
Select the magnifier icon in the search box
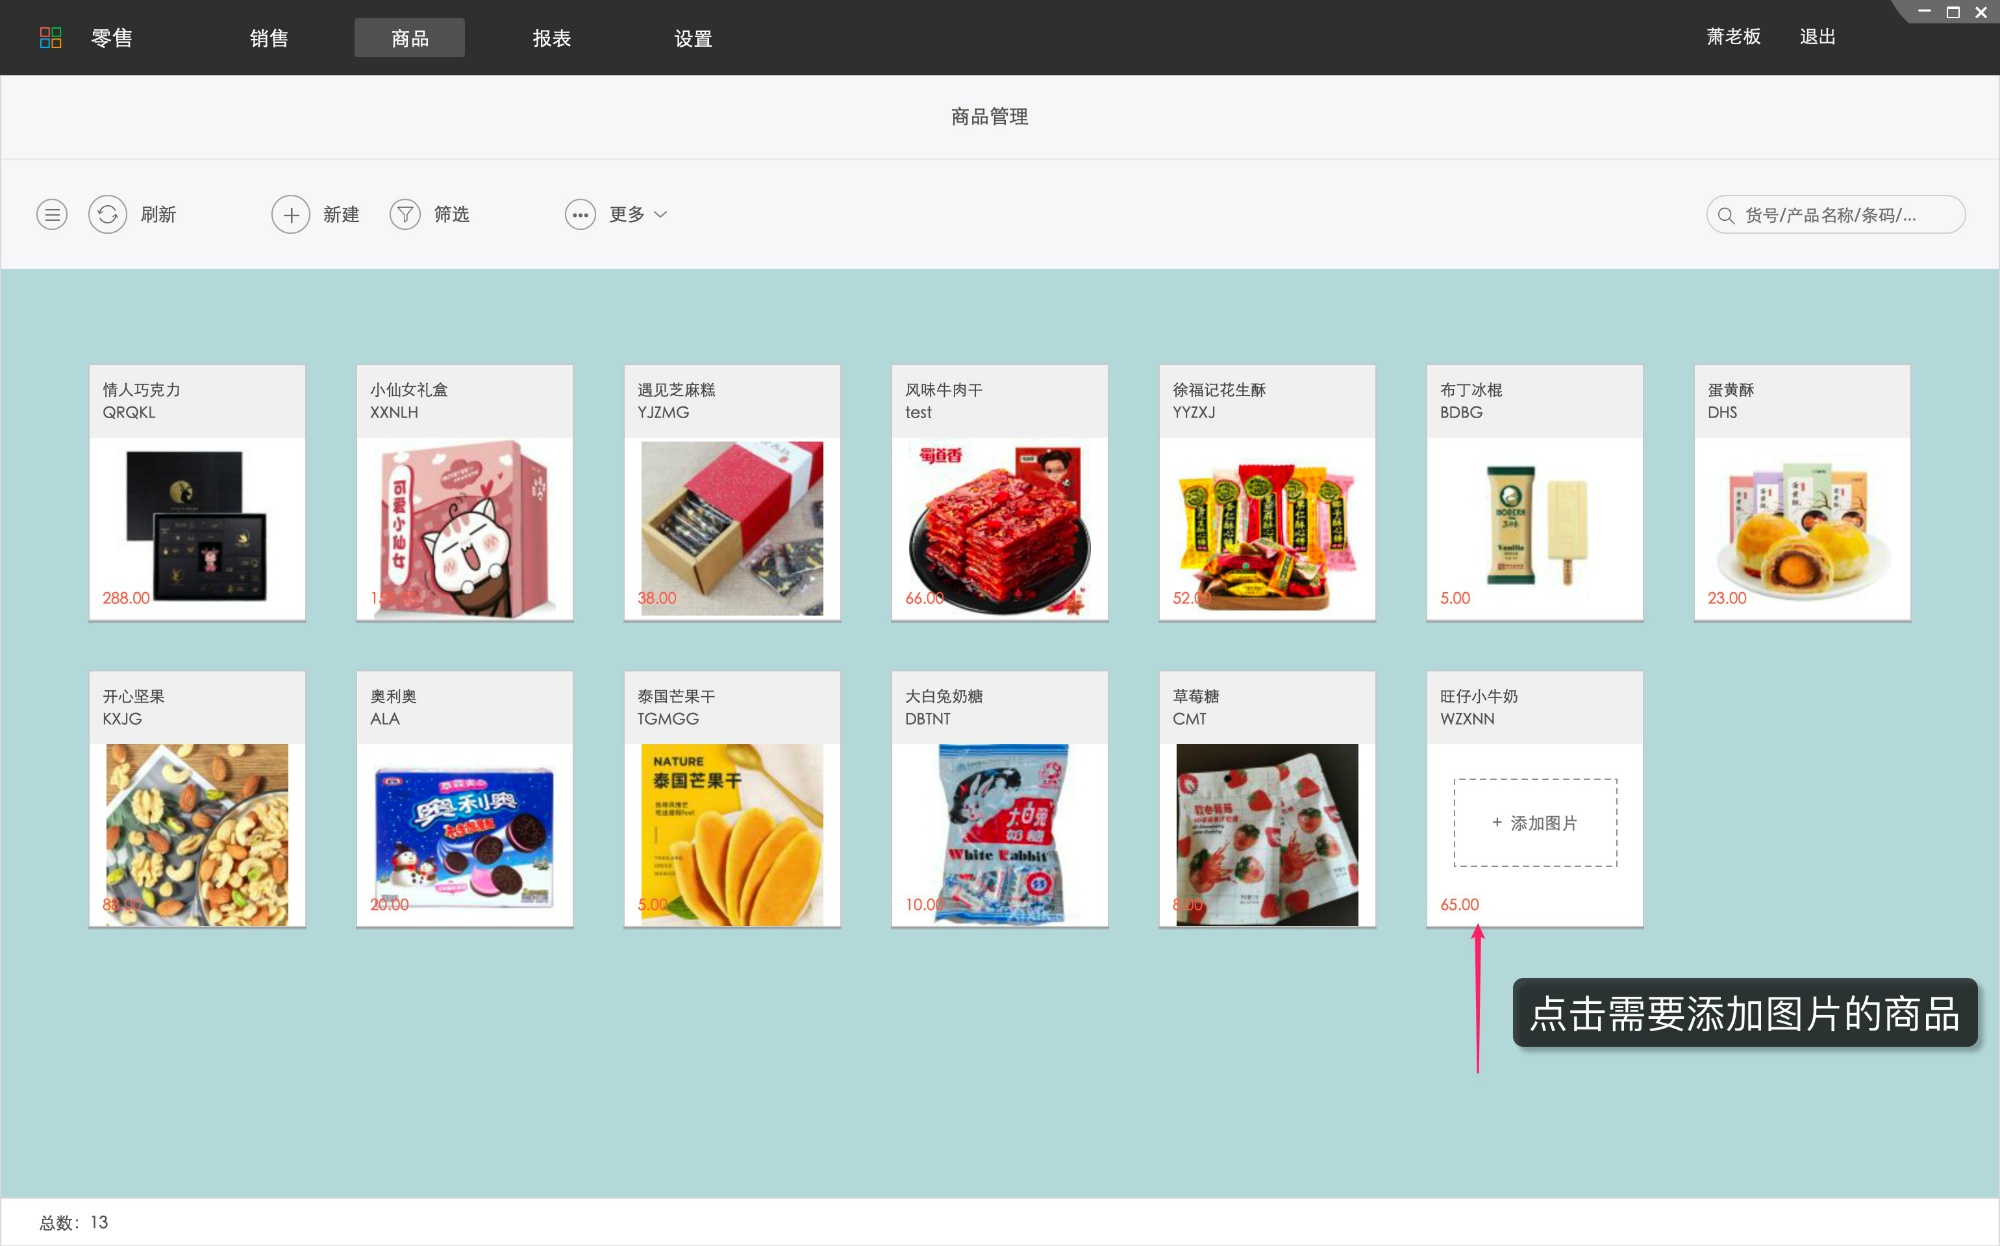click(1725, 214)
